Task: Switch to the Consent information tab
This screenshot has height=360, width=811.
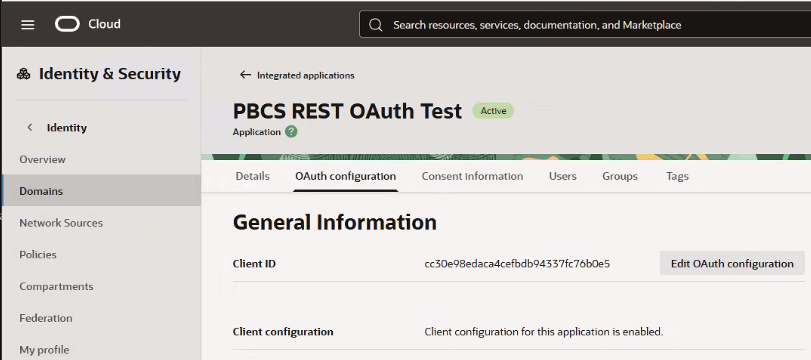Action: pos(472,176)
